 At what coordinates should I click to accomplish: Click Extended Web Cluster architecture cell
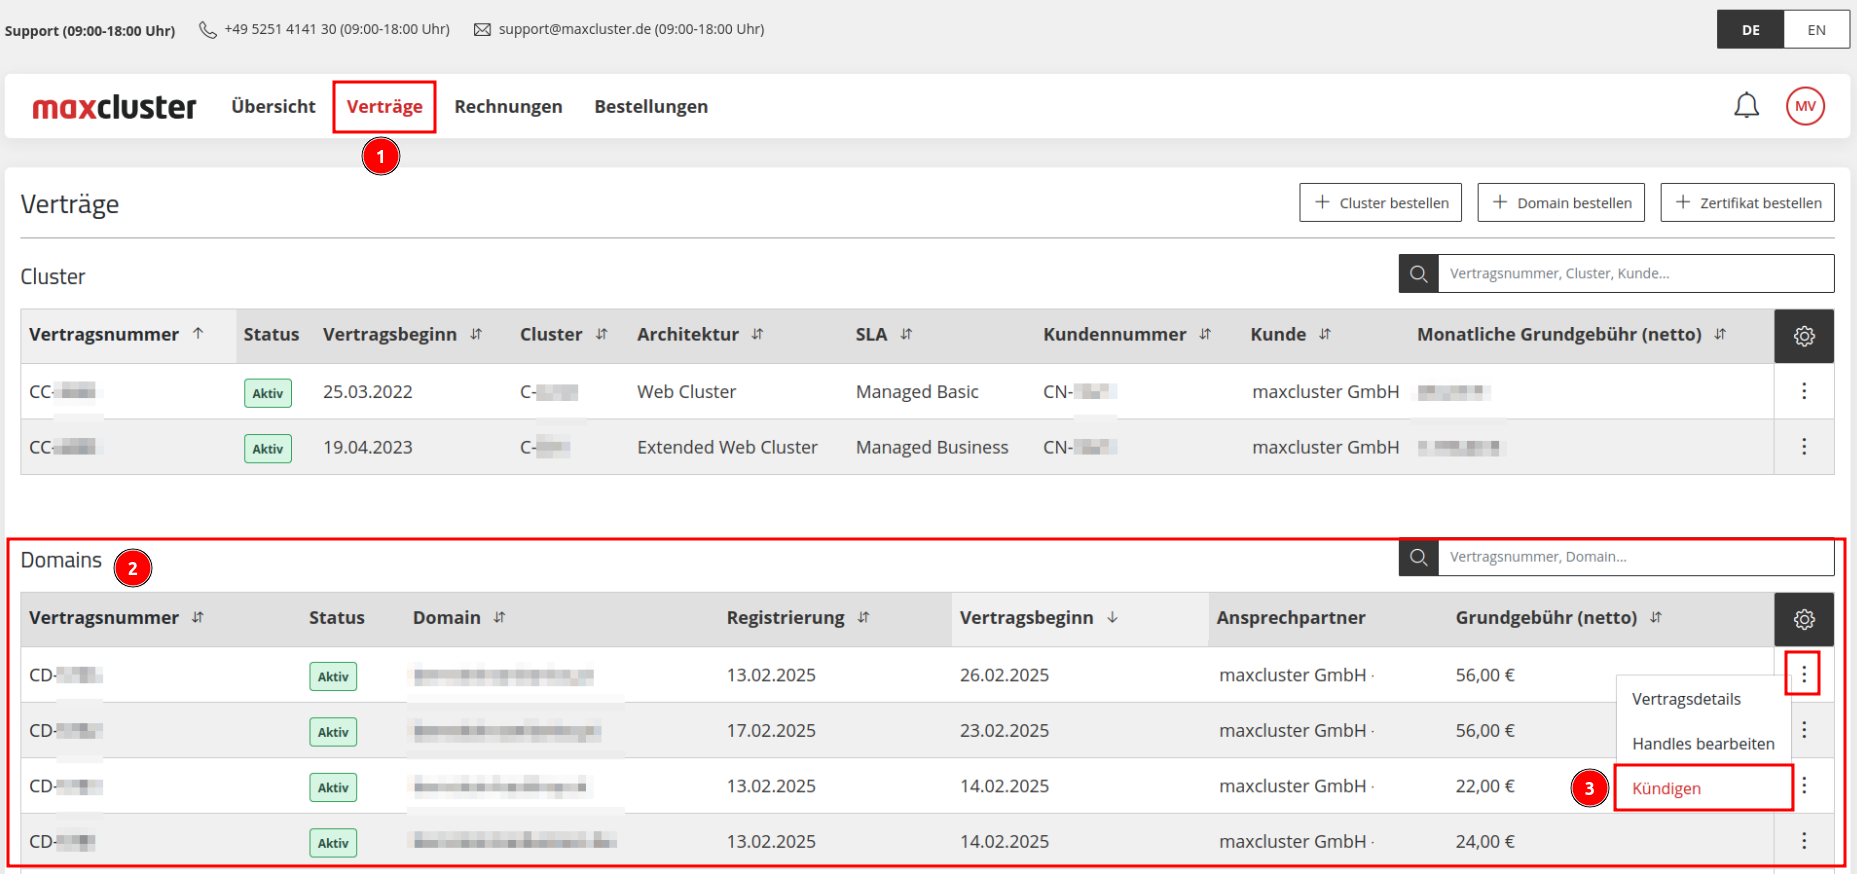click(727, 447)
